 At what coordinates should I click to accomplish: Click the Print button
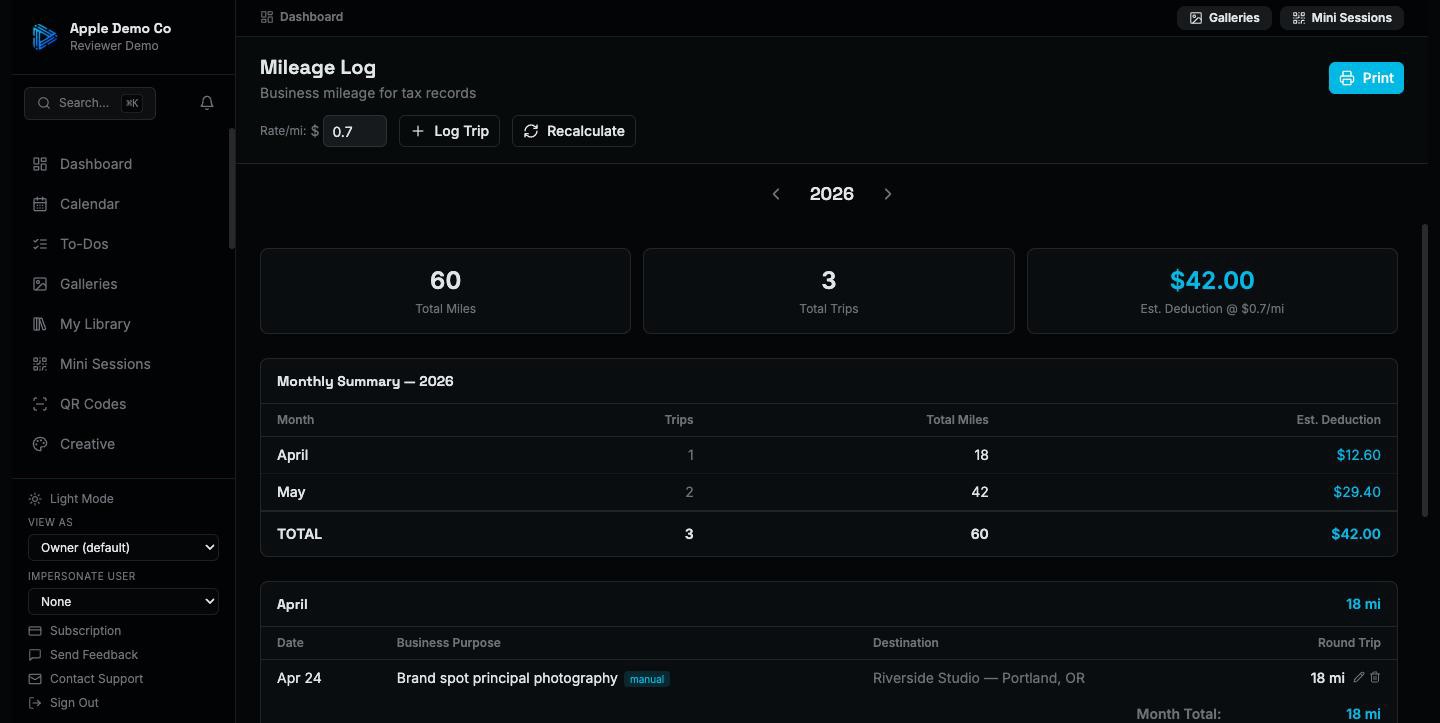pos(1366,78)
